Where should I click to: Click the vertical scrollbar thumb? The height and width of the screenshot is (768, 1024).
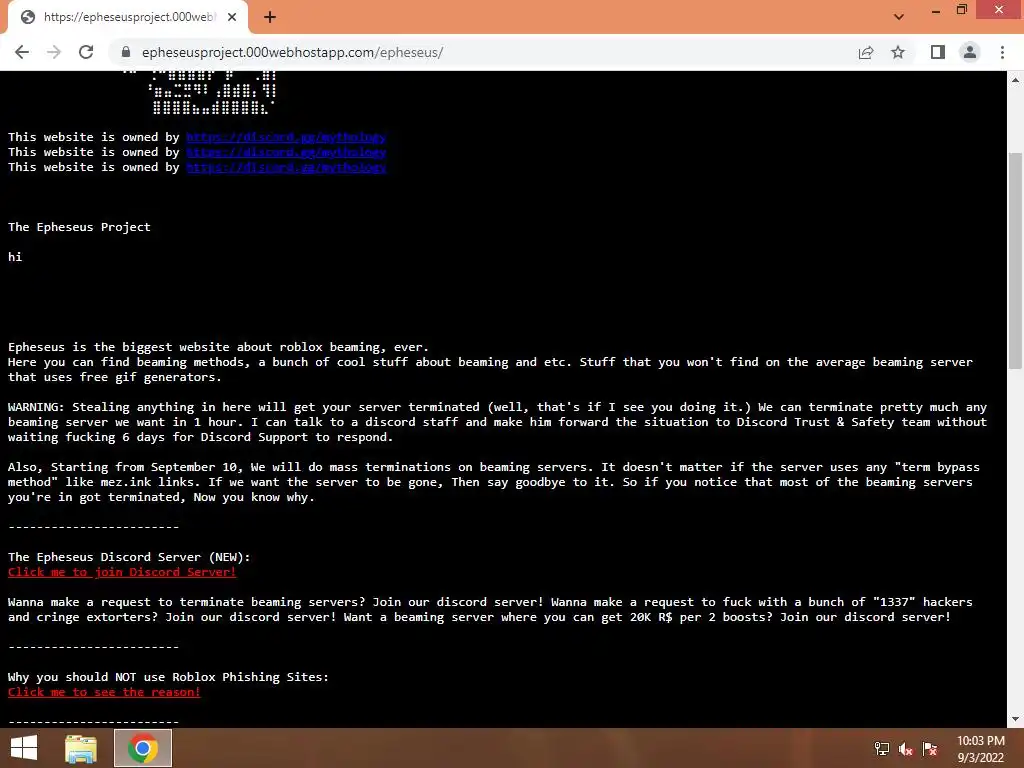[1015, 261]
